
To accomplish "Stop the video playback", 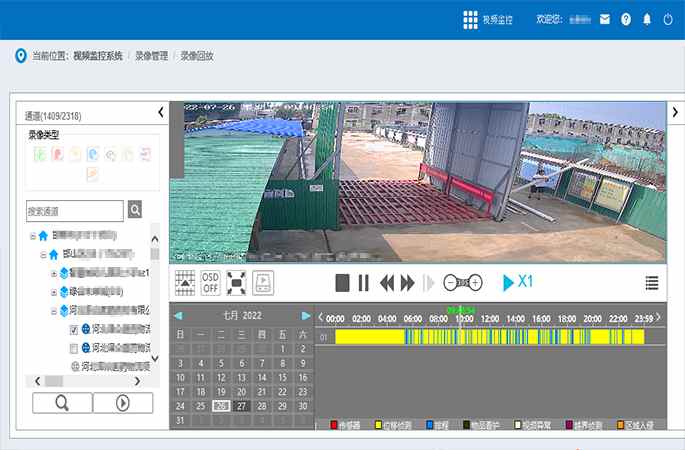I will tap(342, 283).
